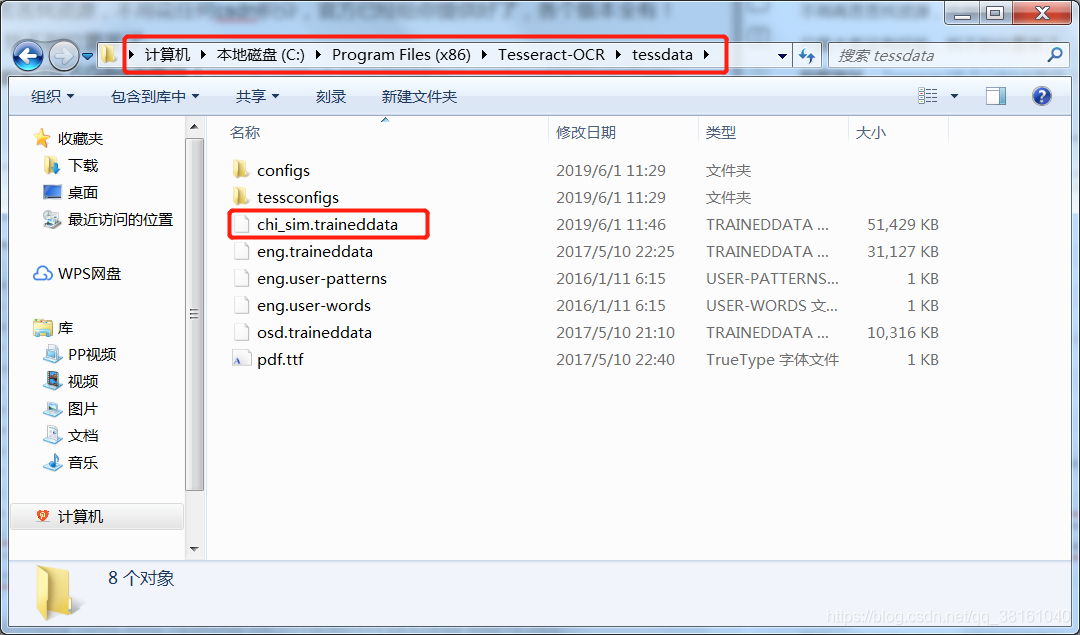This screenshot has height=635, width=1080.
Task: Expand the arrow after the Tesseract-OCR breadcrumb
Action: [619, 54]
